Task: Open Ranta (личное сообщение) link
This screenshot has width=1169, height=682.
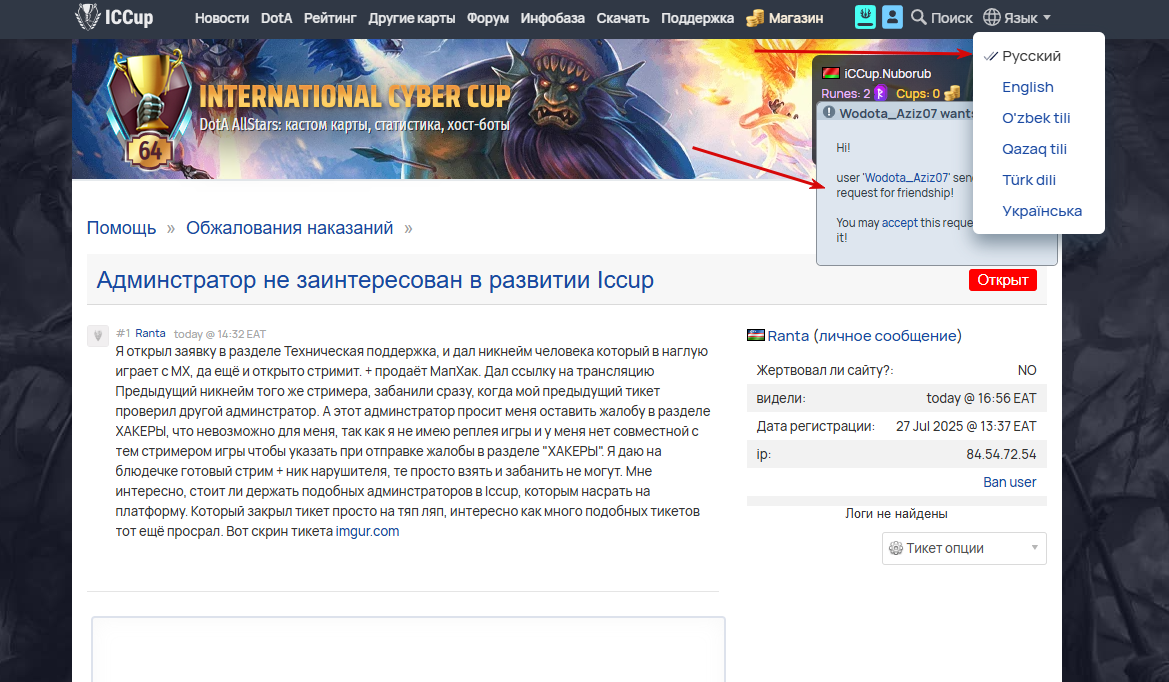Action: pos(864,336)
